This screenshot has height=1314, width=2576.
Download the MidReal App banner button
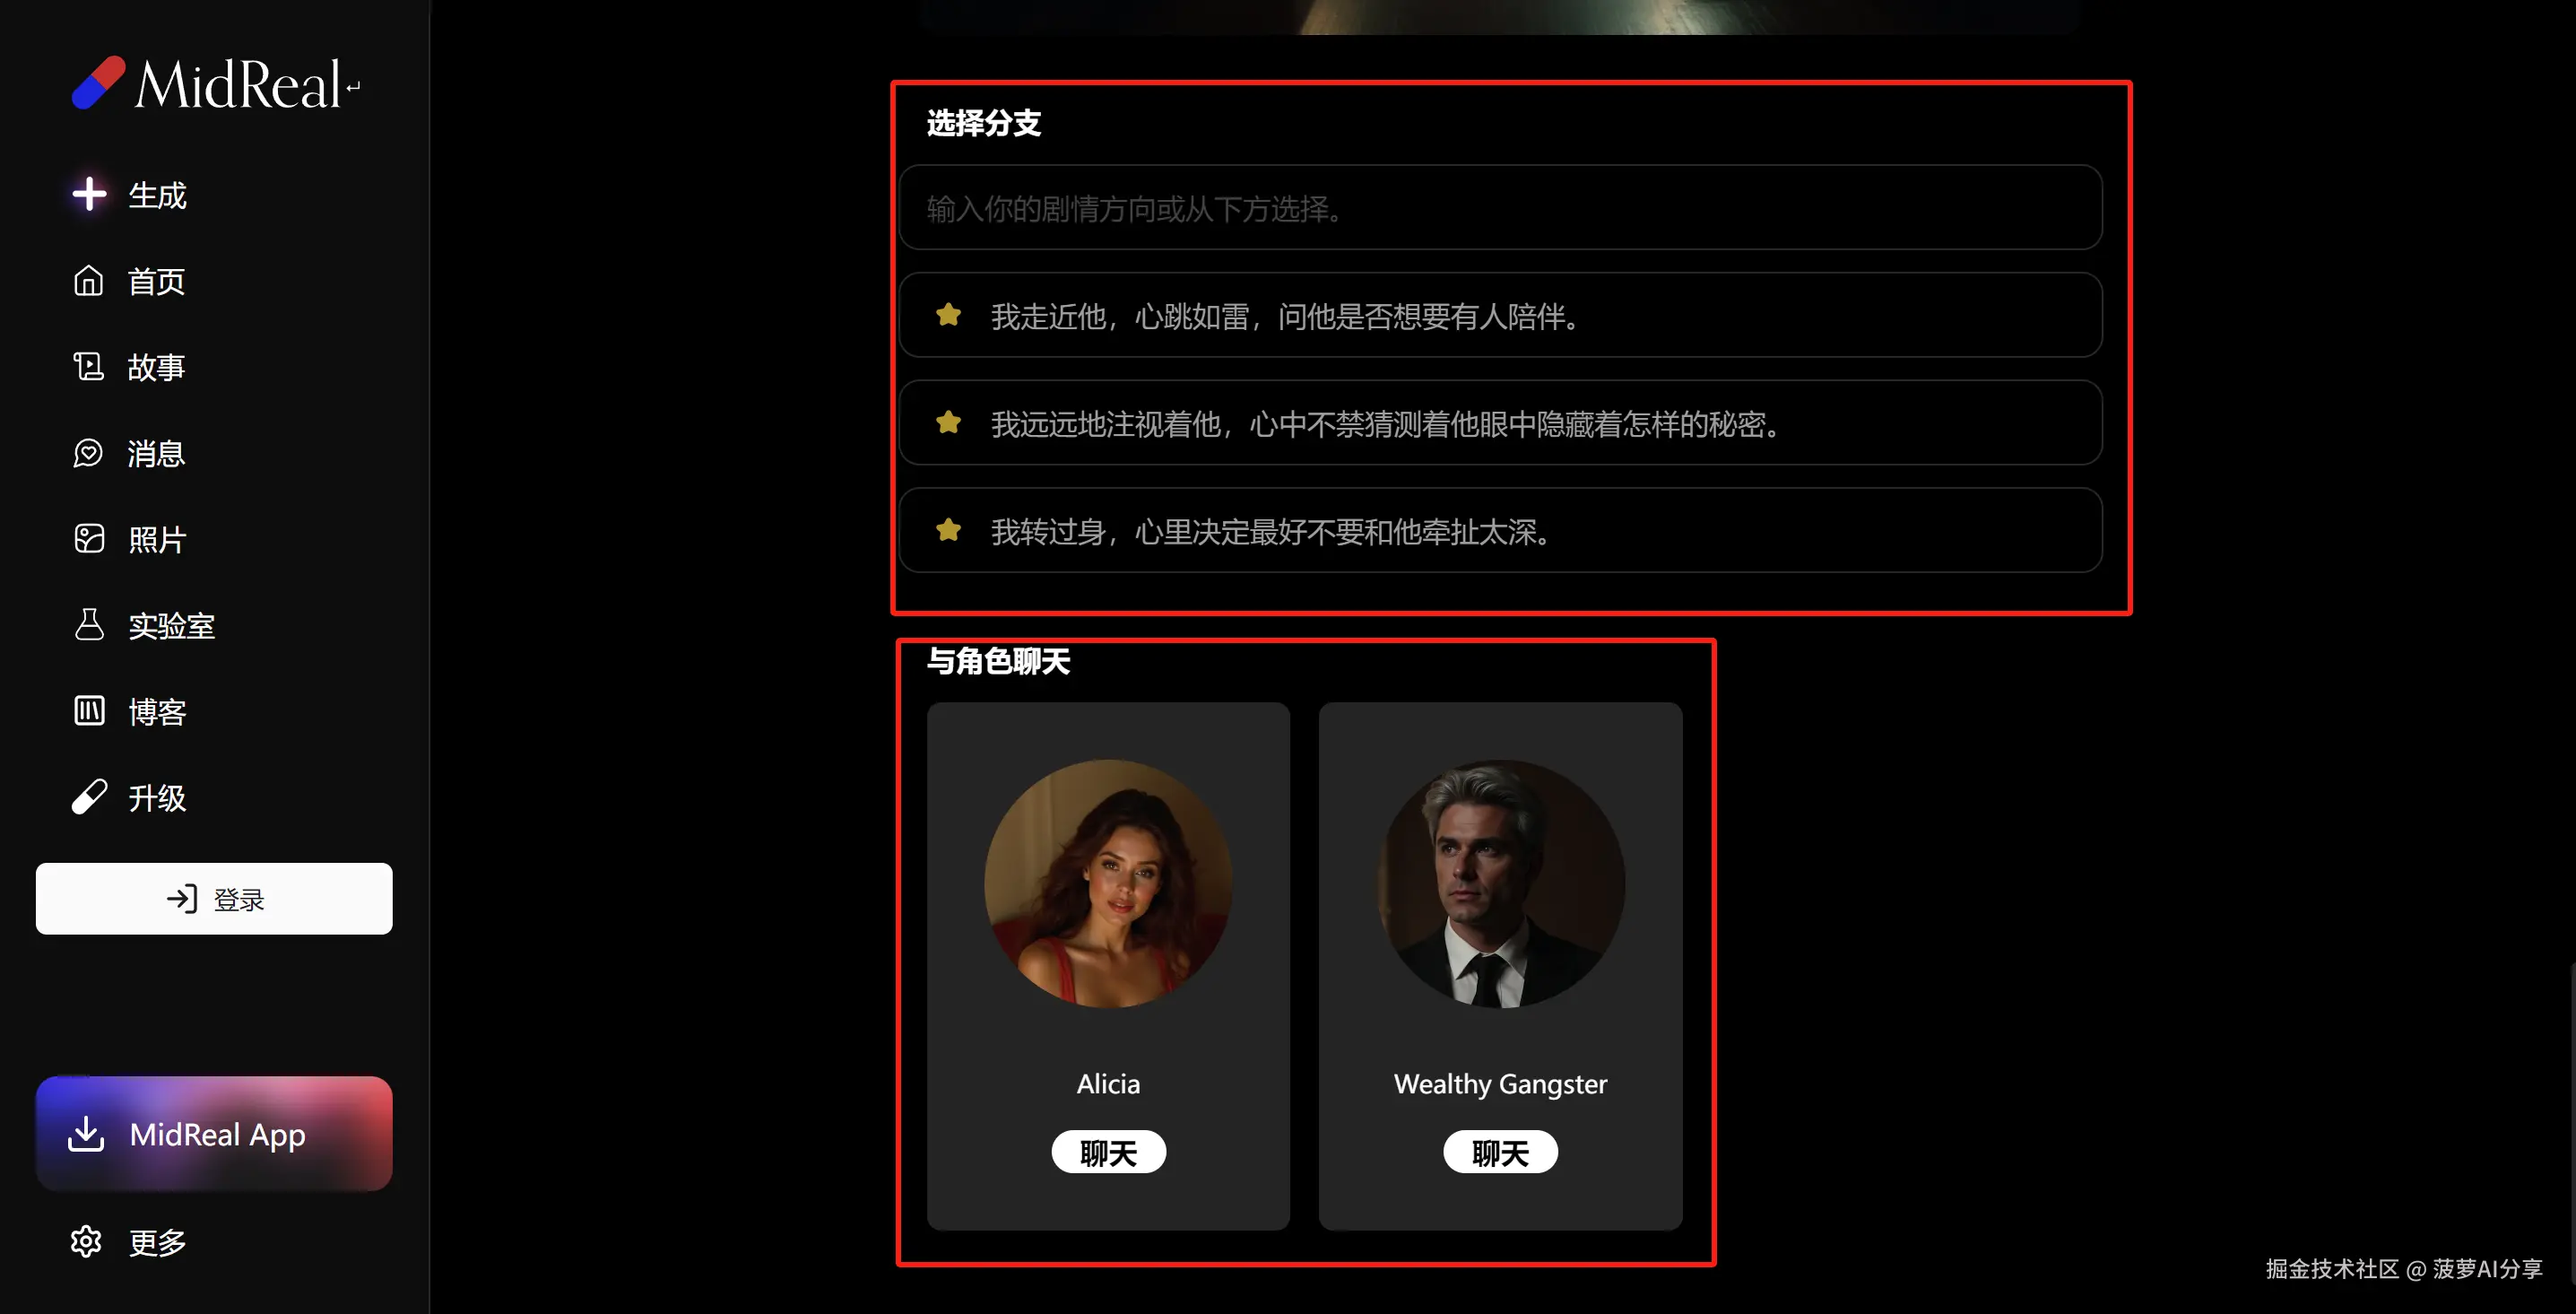pyautogui.click(x=214, y=1134)
